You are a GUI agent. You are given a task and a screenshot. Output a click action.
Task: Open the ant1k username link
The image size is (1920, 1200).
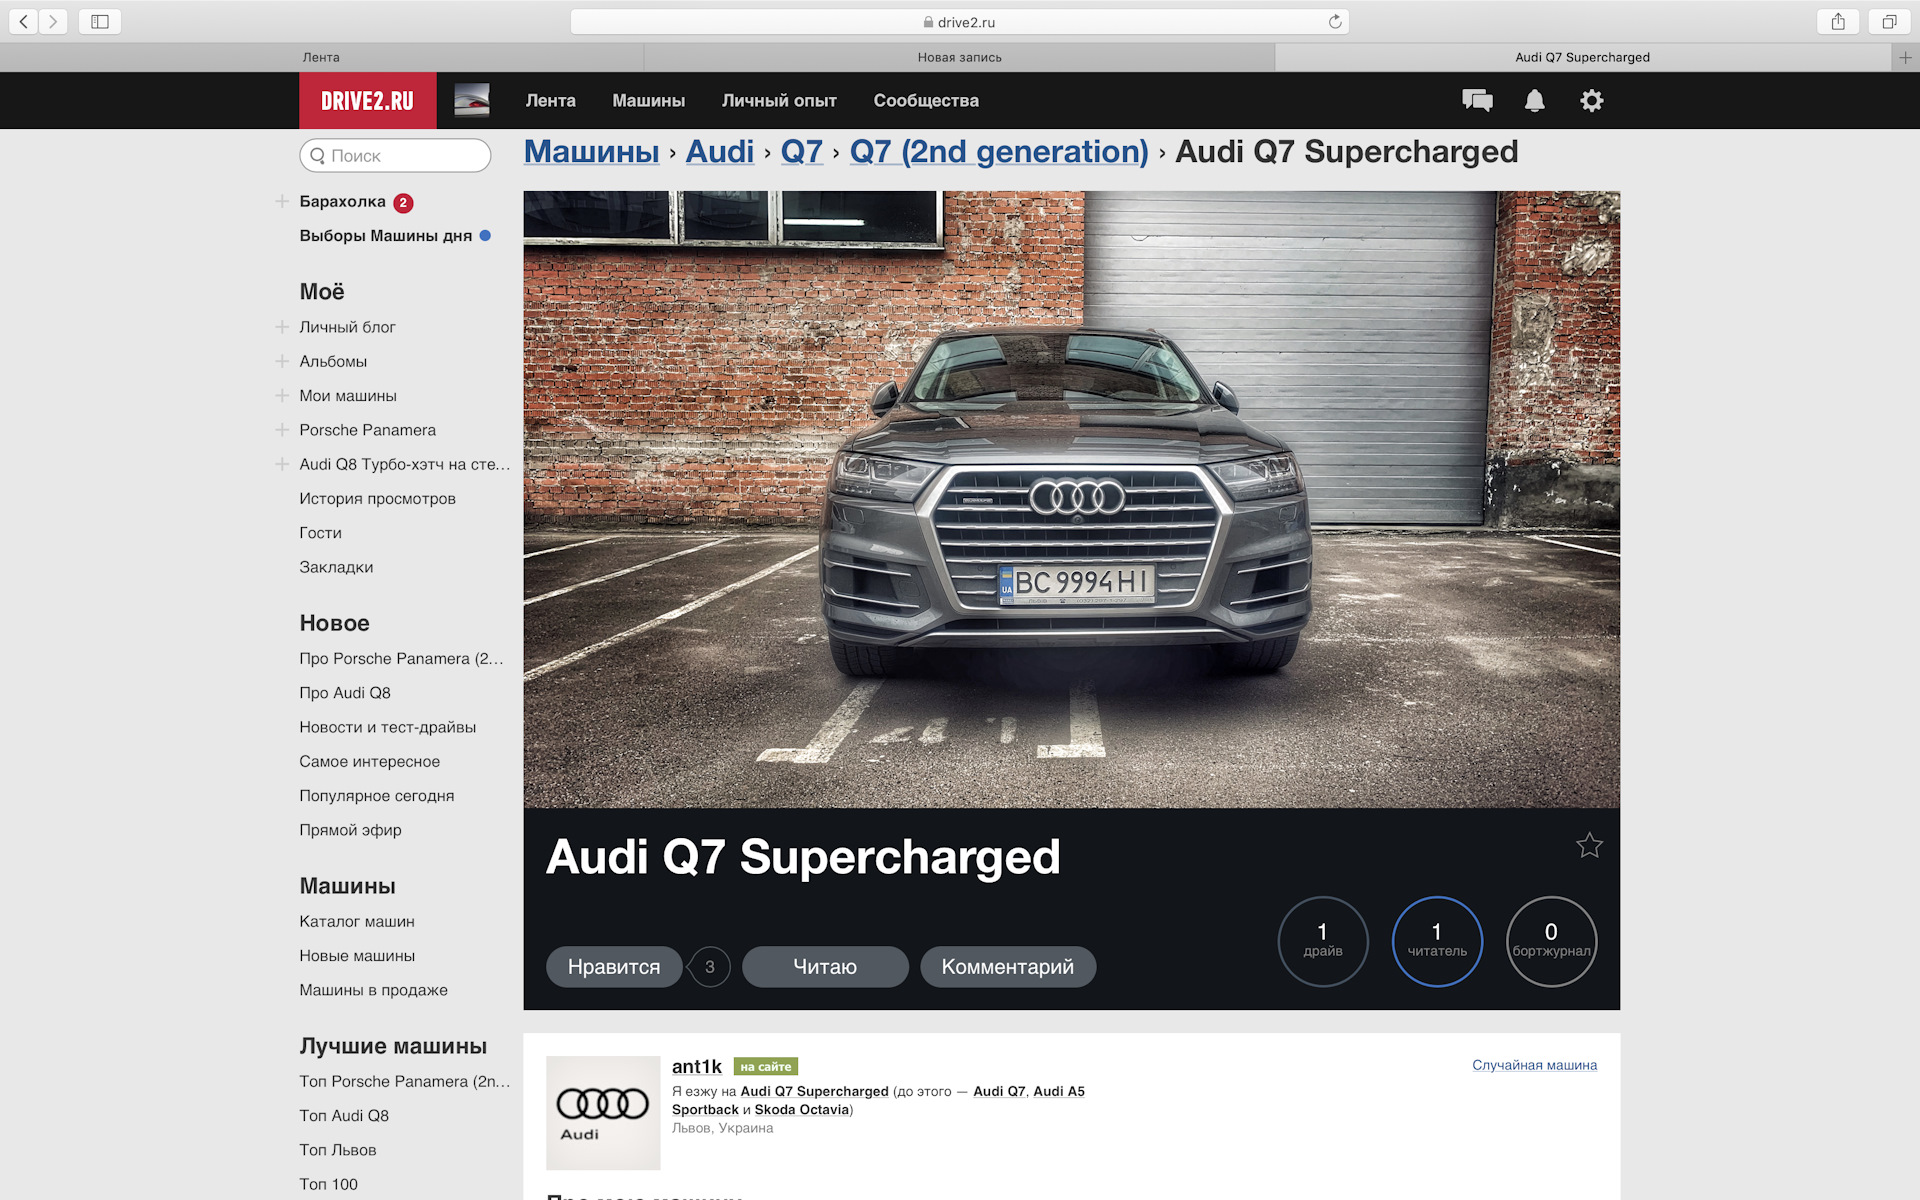pos(696,1066)
